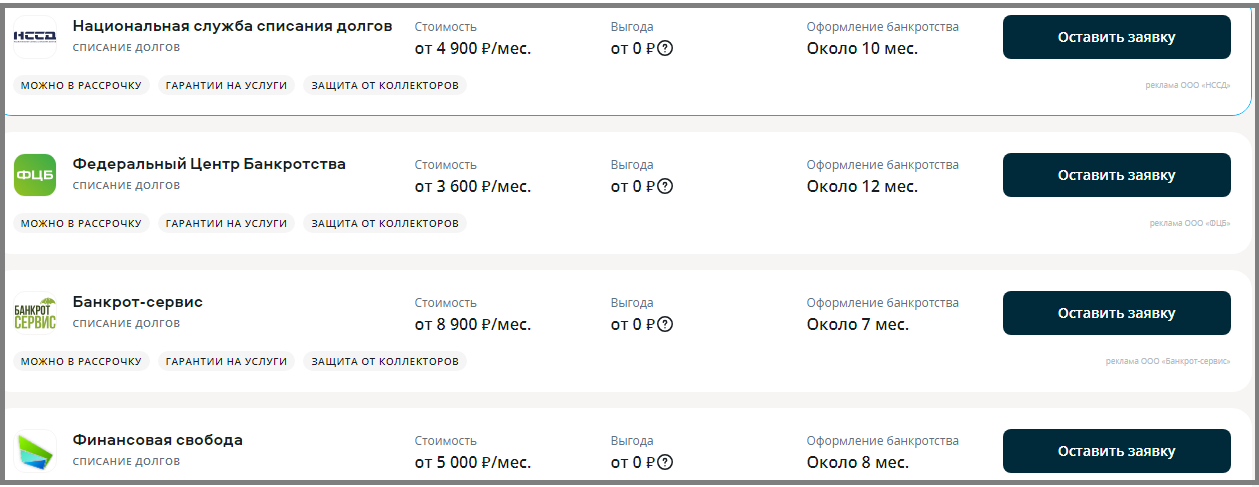
Task: Select the Защита от коллекторов tag for Банкрот-сервис
Action: [x=385, y=362]
